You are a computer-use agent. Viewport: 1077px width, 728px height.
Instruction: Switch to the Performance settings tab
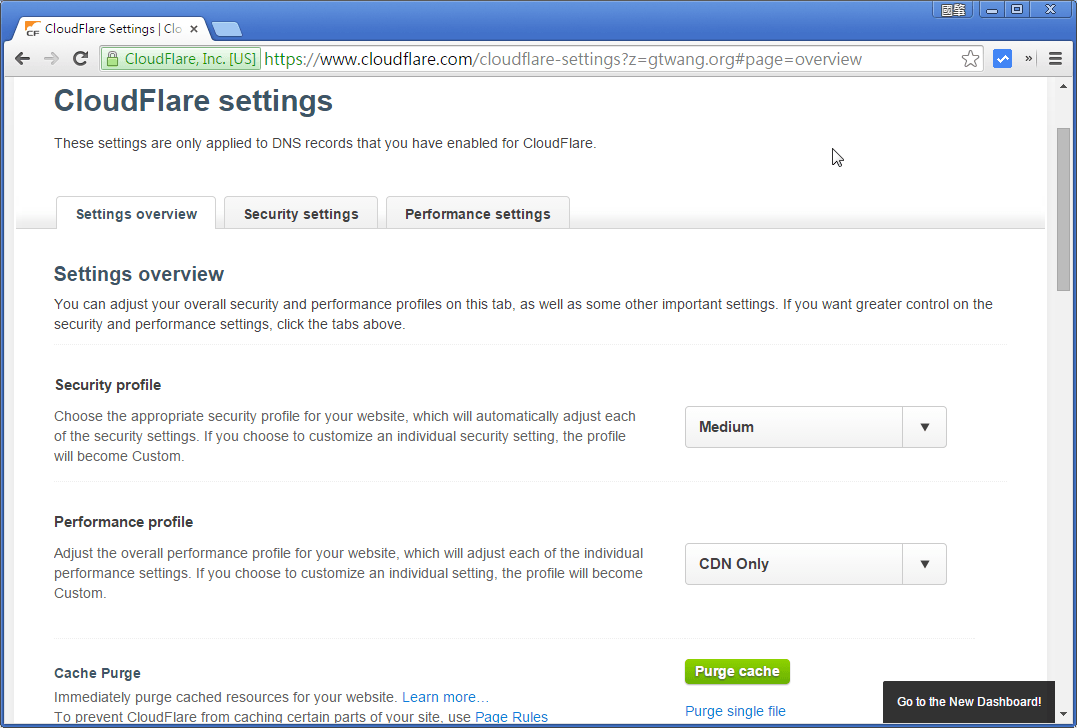(477, 213)
